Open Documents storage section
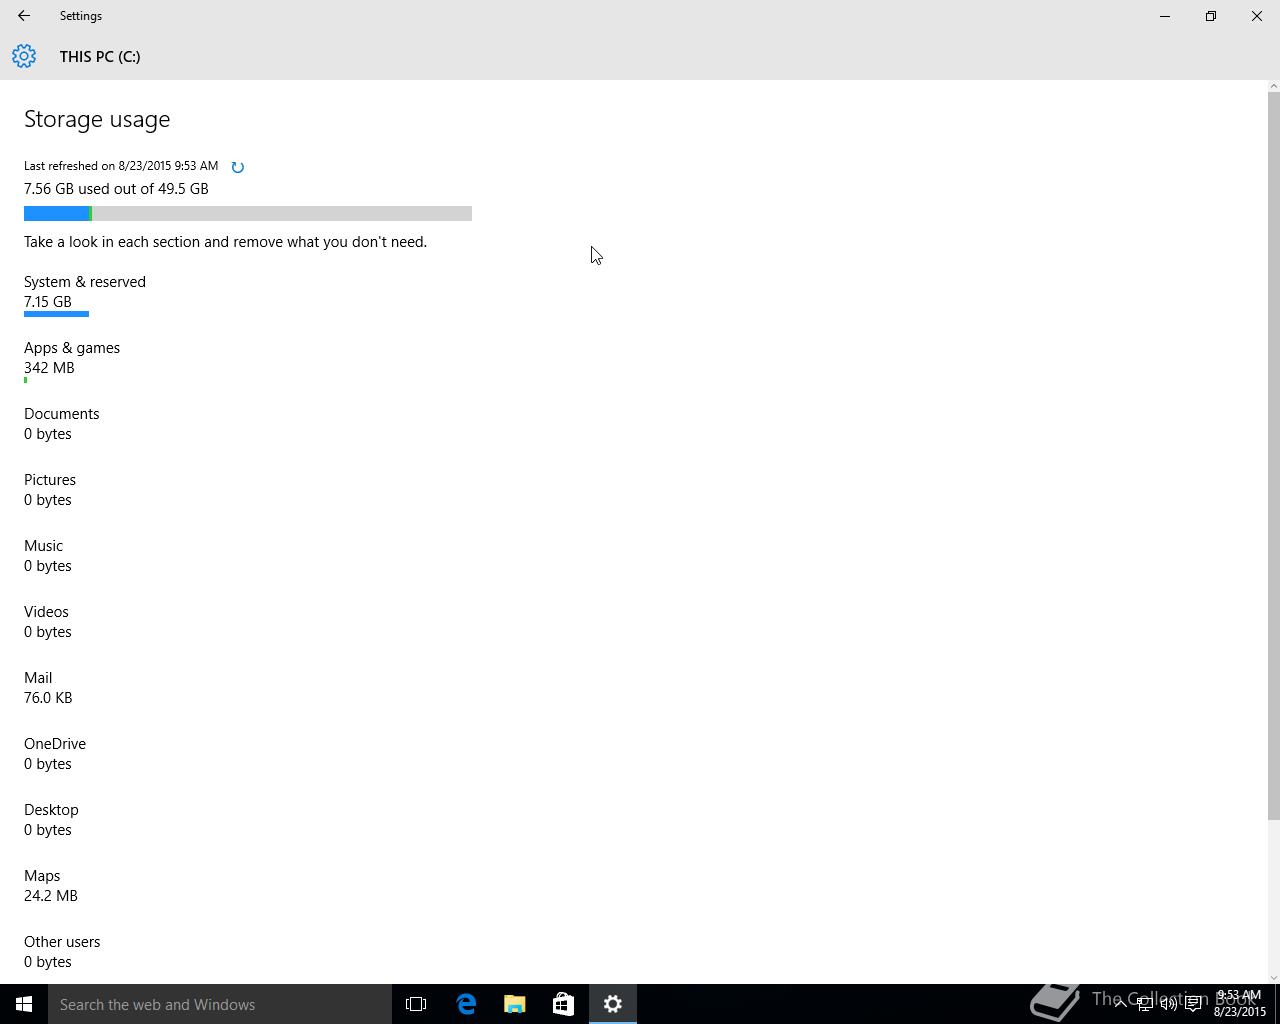This screenshot has width=1280, height=1024. tap(62, 423)
